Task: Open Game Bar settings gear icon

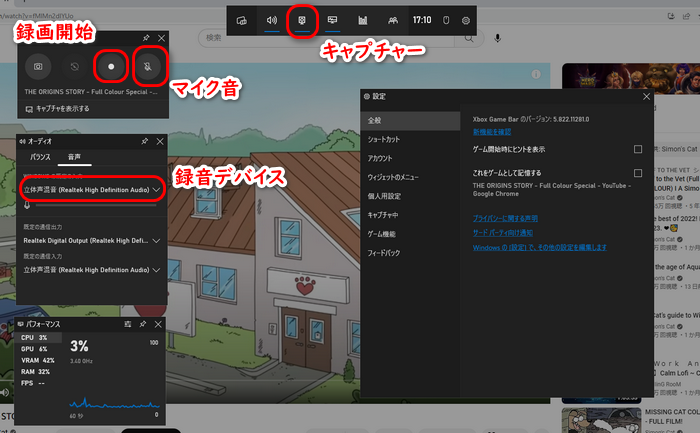Action: [466, 20]
